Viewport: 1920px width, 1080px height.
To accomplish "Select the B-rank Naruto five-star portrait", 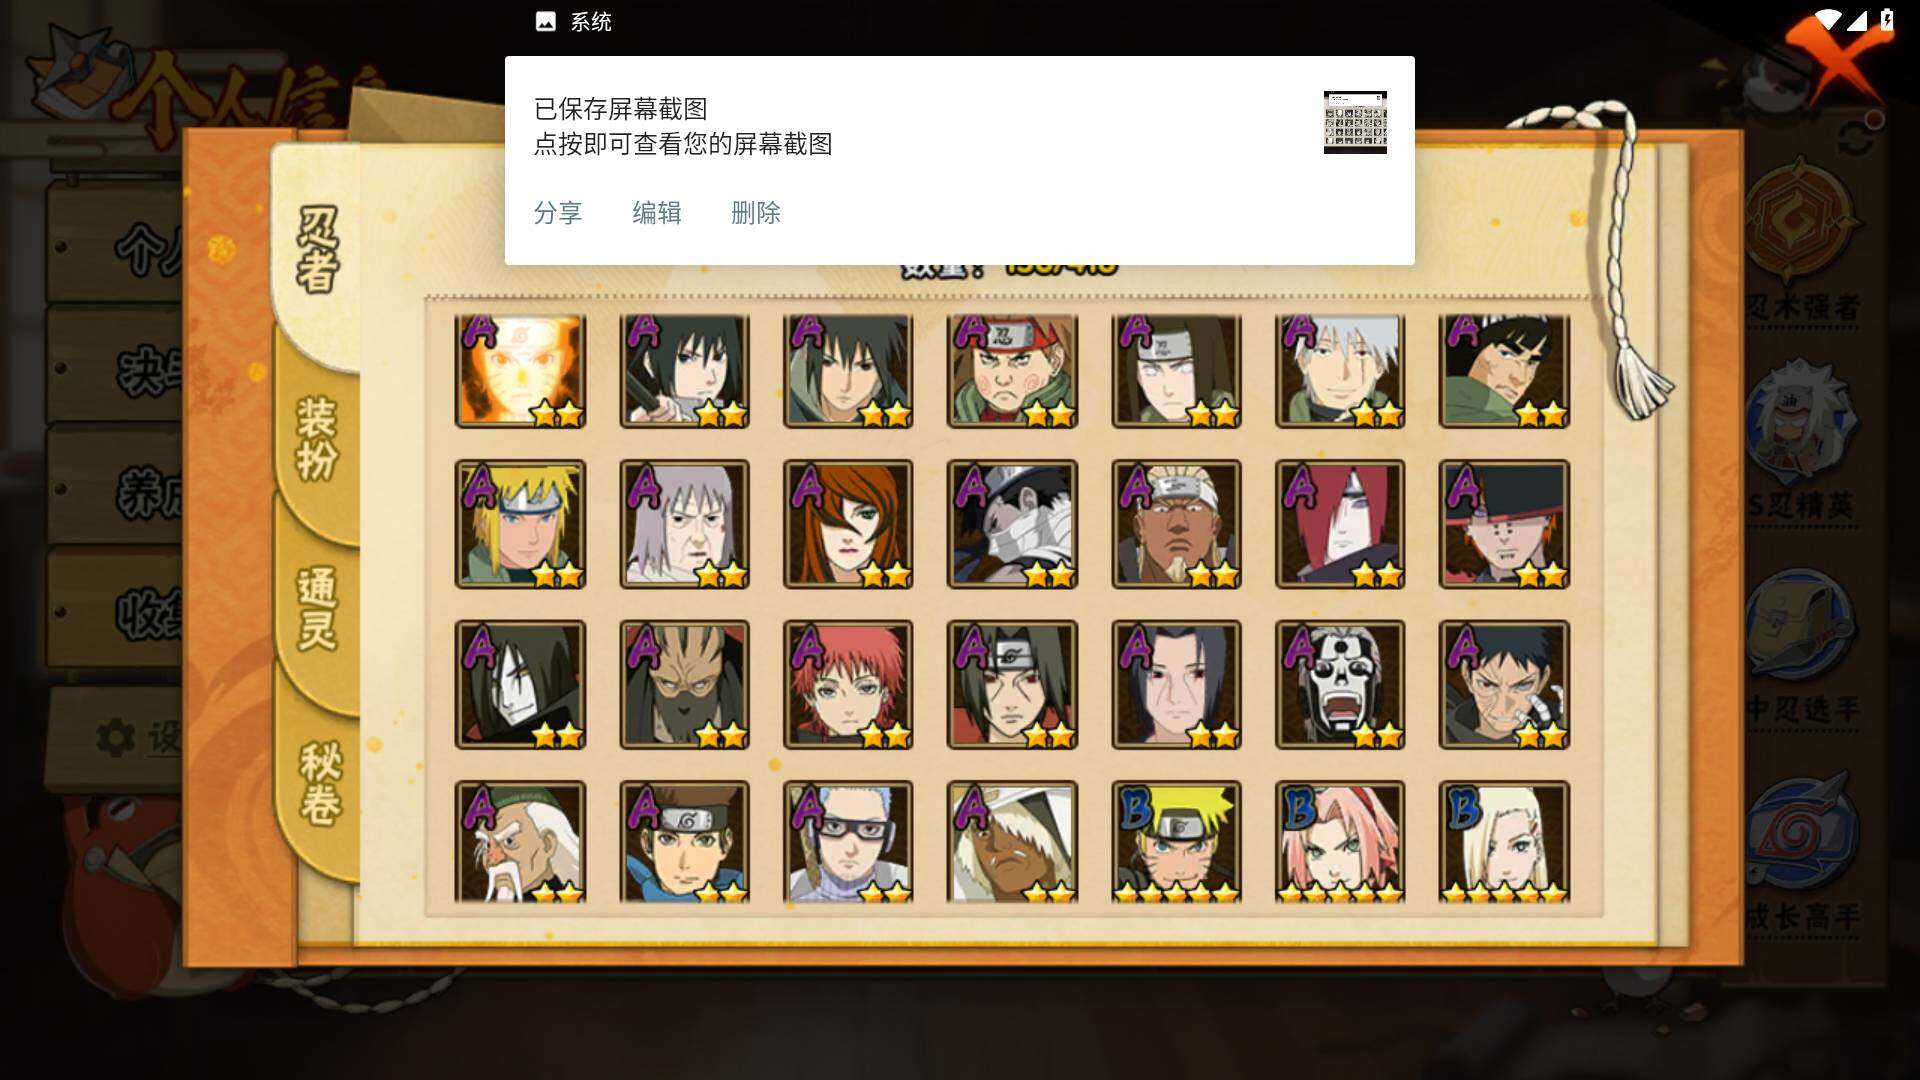I will [1176, 842].
